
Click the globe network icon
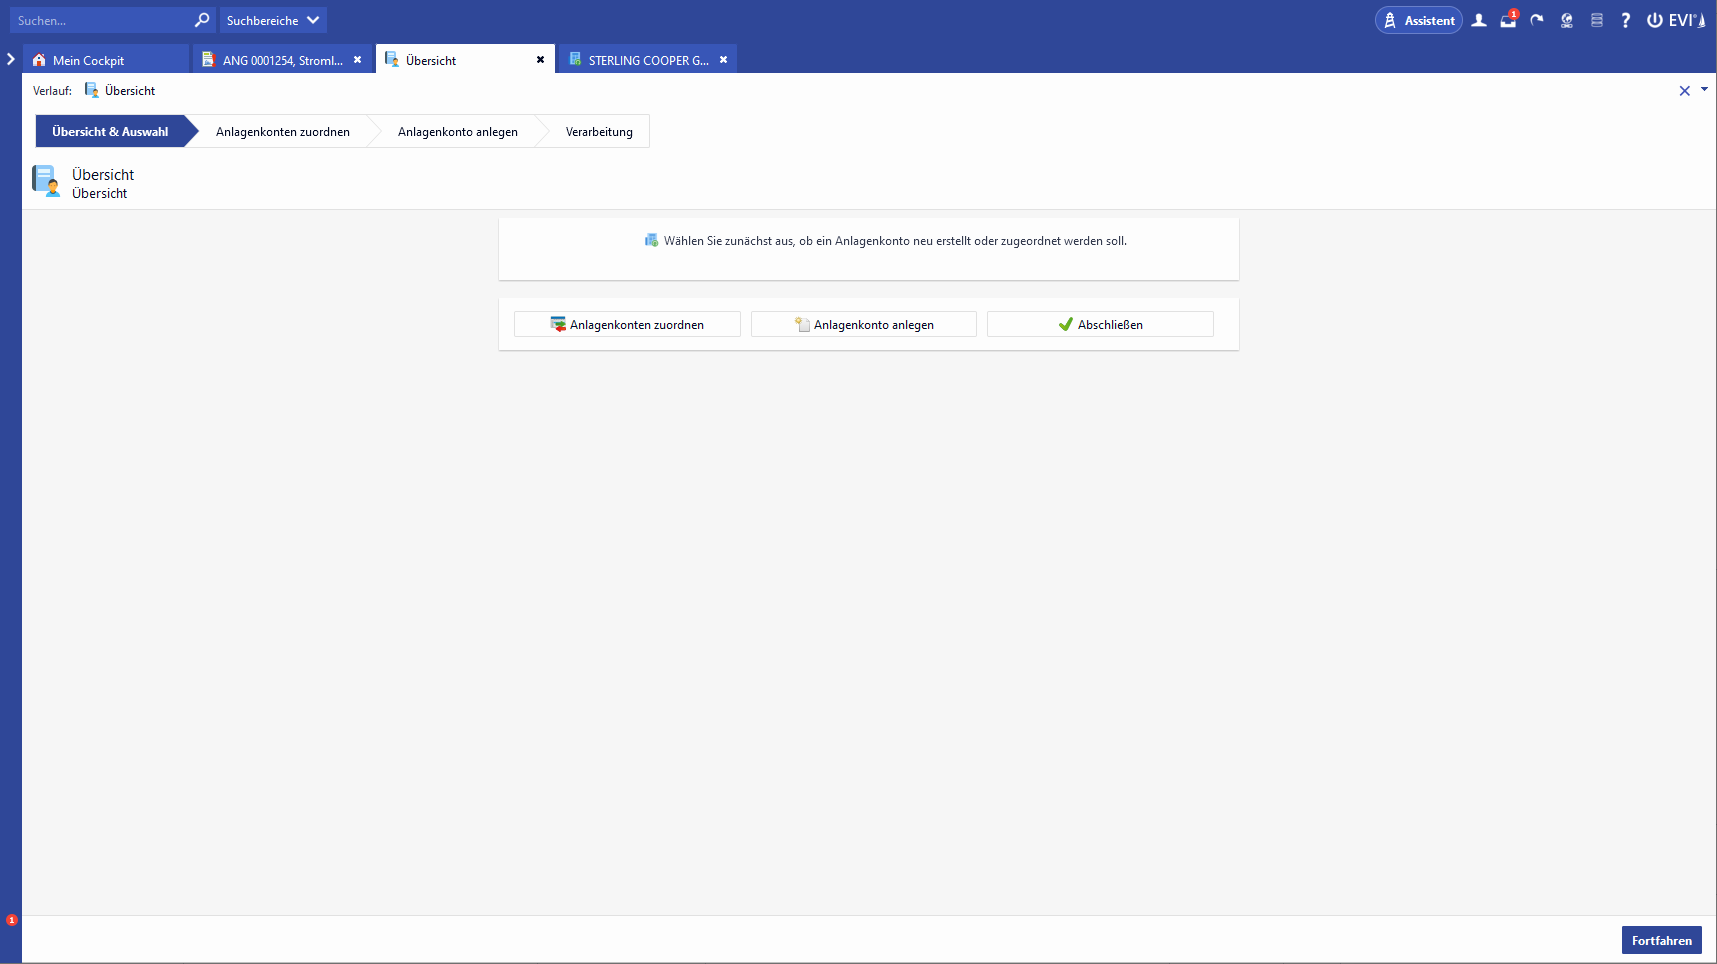1567,20
